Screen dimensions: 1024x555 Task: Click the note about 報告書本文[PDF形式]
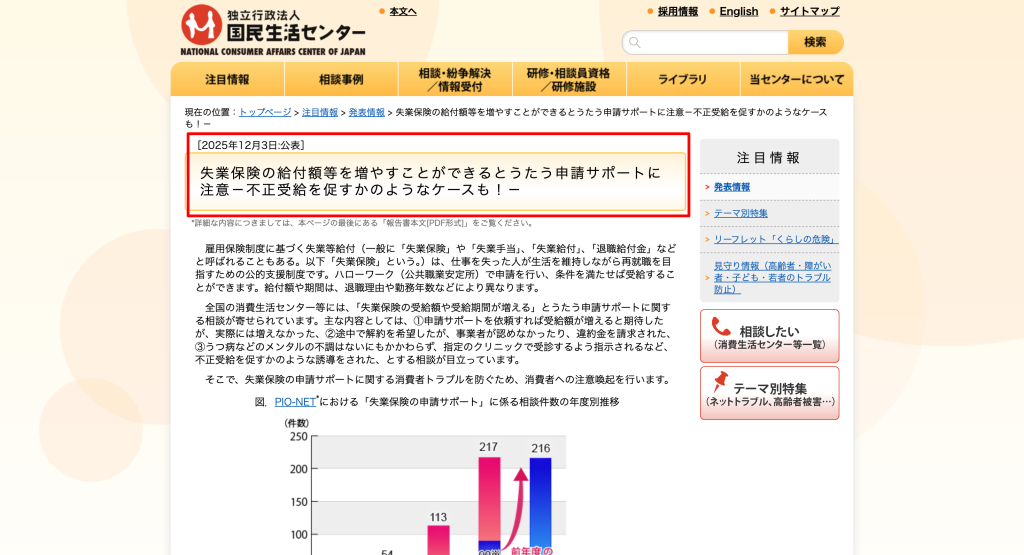362,223
